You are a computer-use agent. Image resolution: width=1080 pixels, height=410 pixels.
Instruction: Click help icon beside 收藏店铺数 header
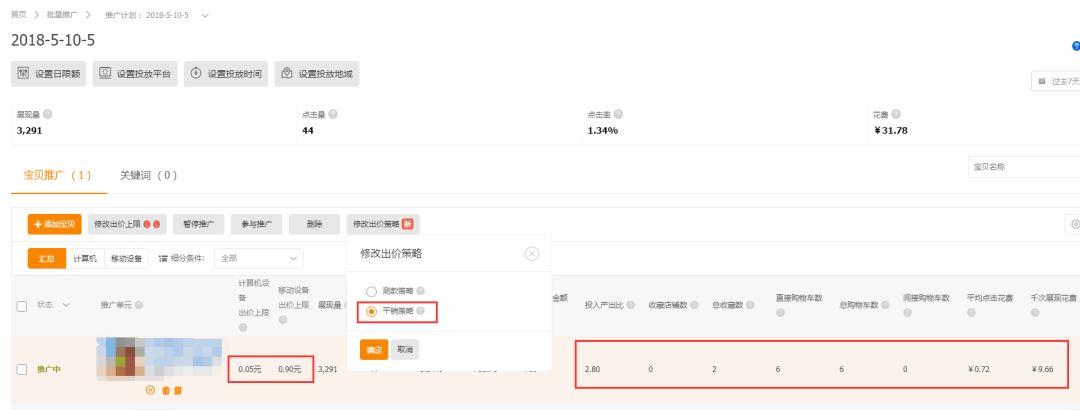point(693,305)
